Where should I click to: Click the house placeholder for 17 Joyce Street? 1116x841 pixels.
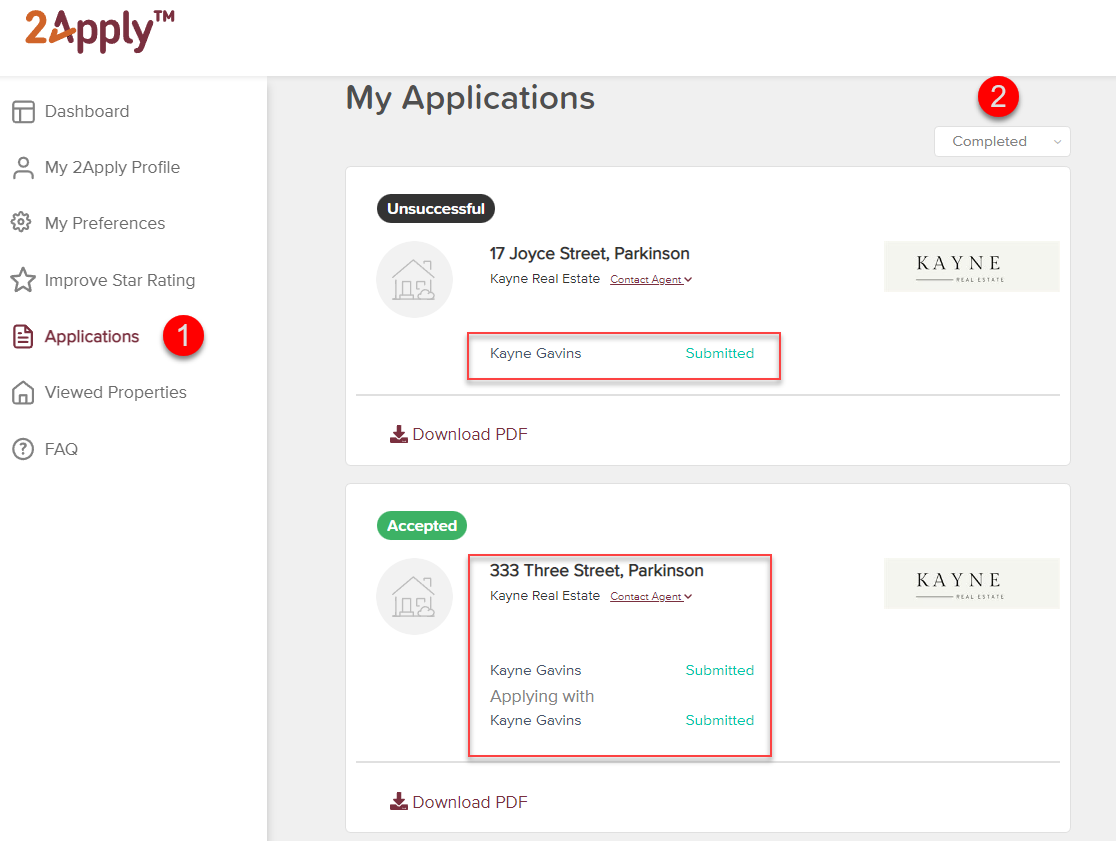tap(414, 280)
